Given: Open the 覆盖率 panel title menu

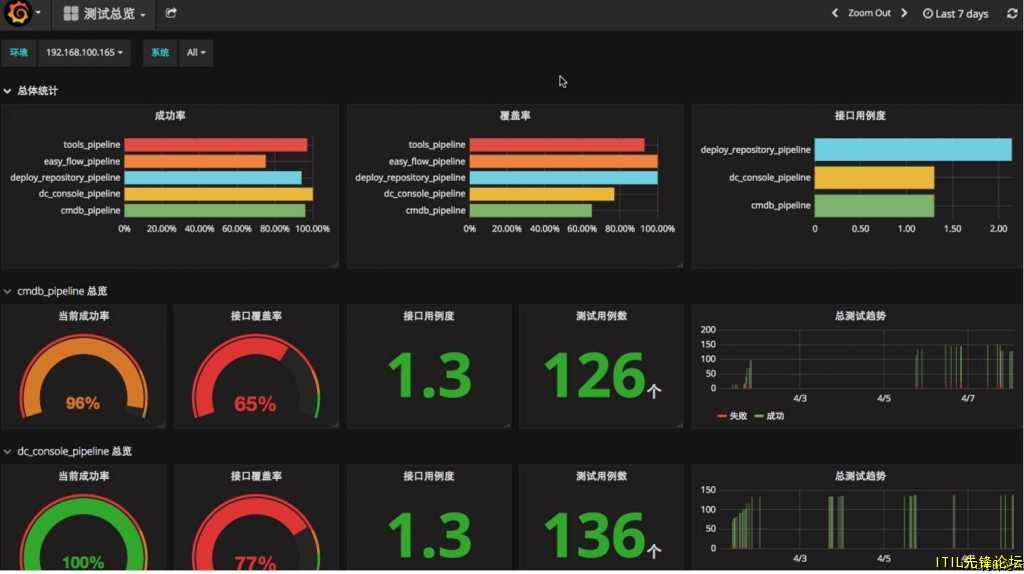Looking at the screenshot, I should 515,116.
